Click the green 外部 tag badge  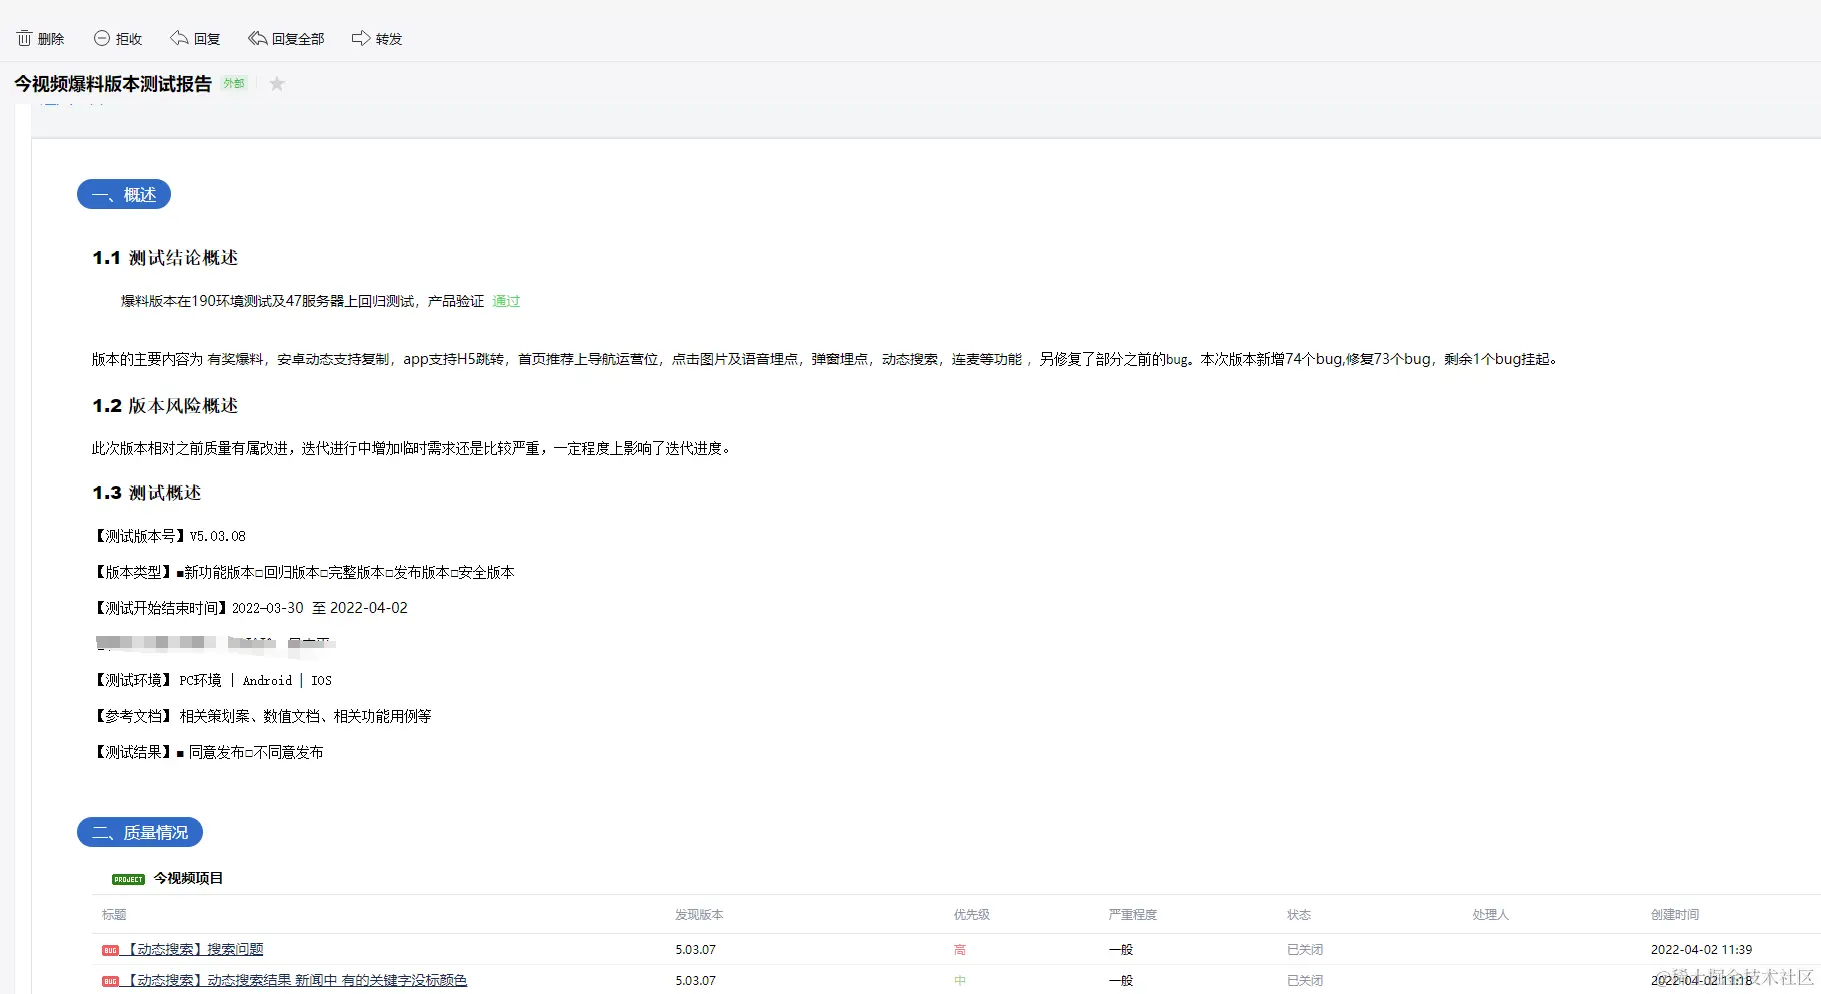pyautogui.click(x=234, y=83)
